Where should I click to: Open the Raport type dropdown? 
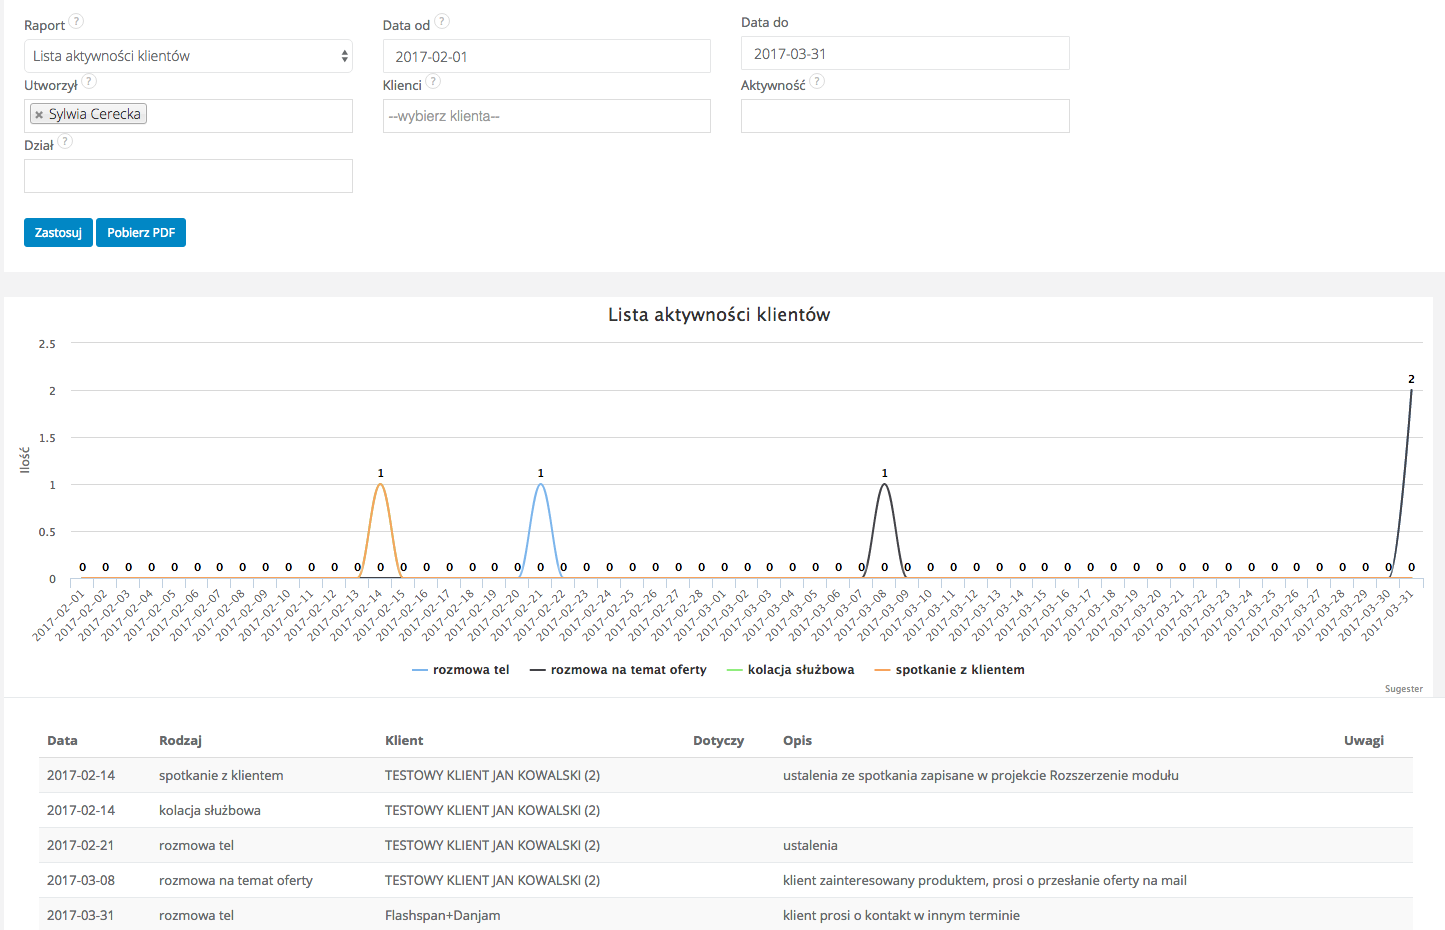[x=188, y=56]
